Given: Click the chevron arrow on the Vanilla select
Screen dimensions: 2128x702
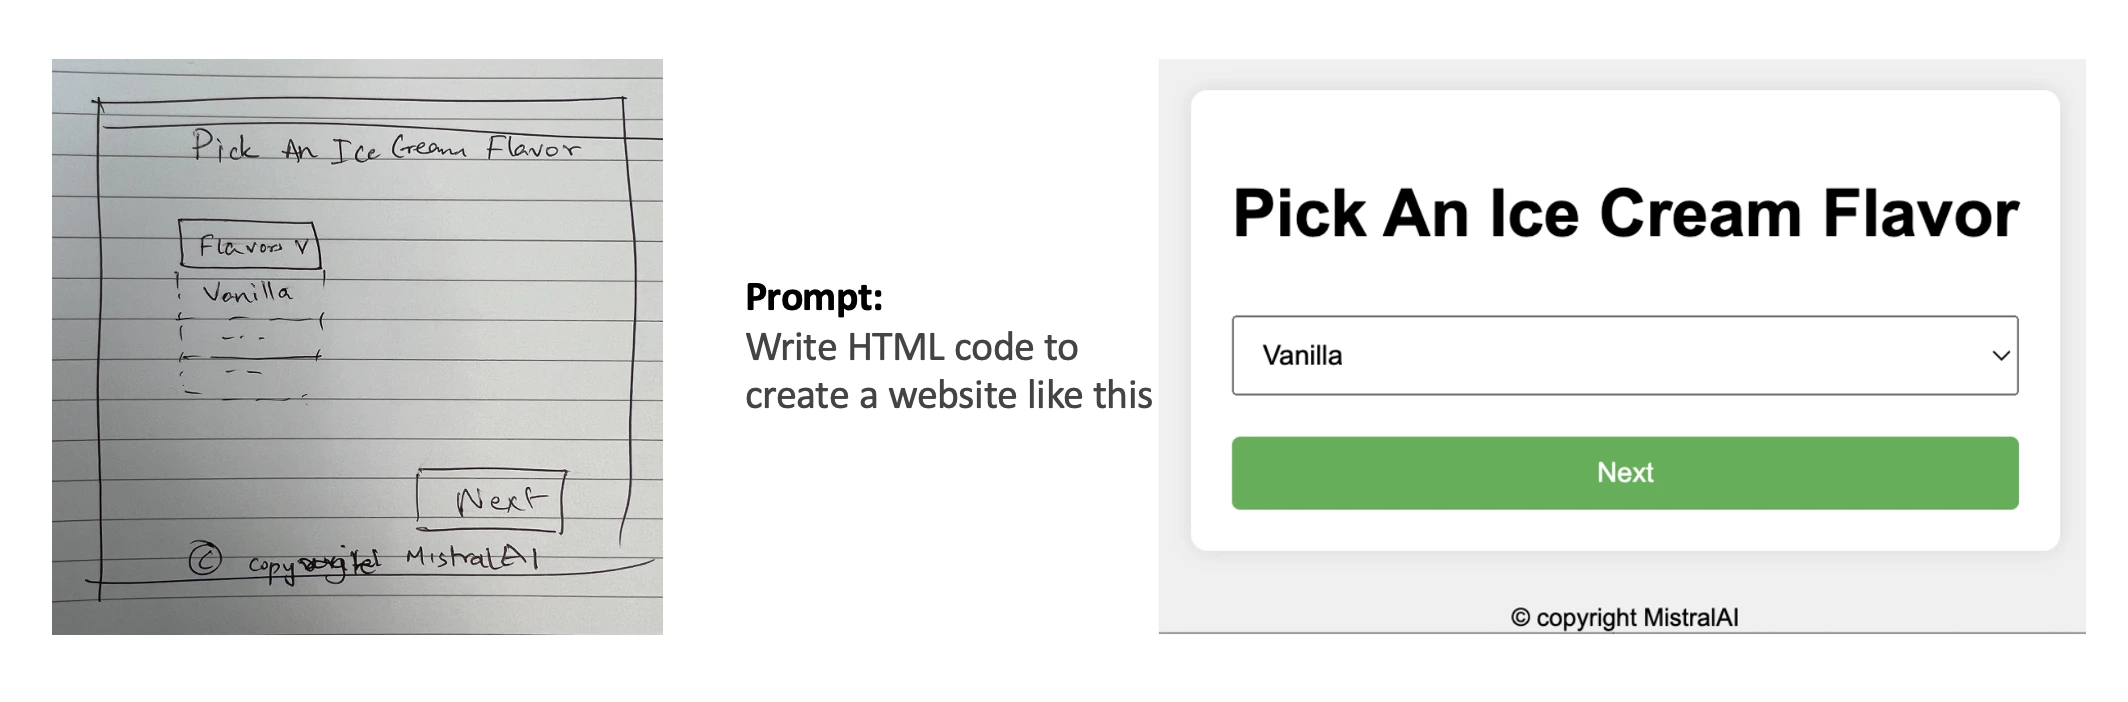Looking at the screenshot, I should click(x=2001, y=356).
